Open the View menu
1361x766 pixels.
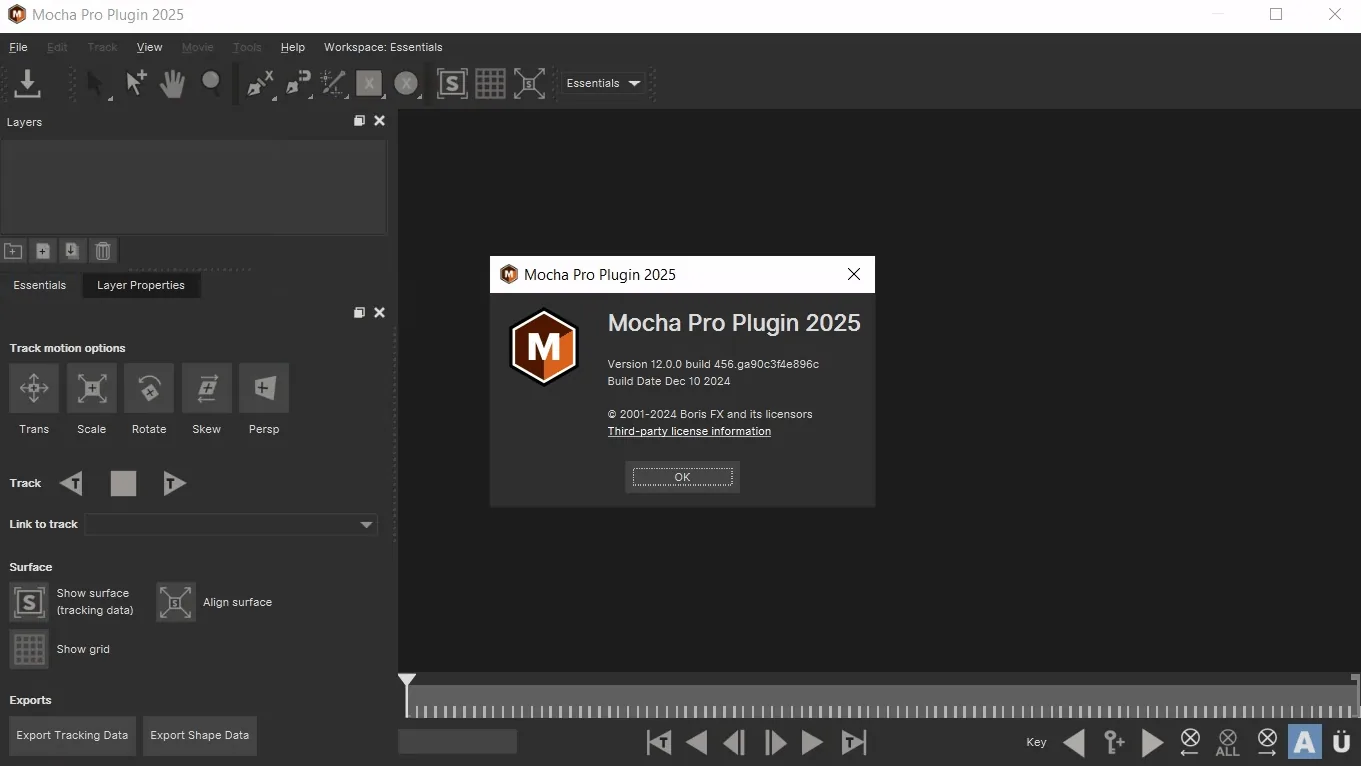pyautogui.click(x=149, y=47)
